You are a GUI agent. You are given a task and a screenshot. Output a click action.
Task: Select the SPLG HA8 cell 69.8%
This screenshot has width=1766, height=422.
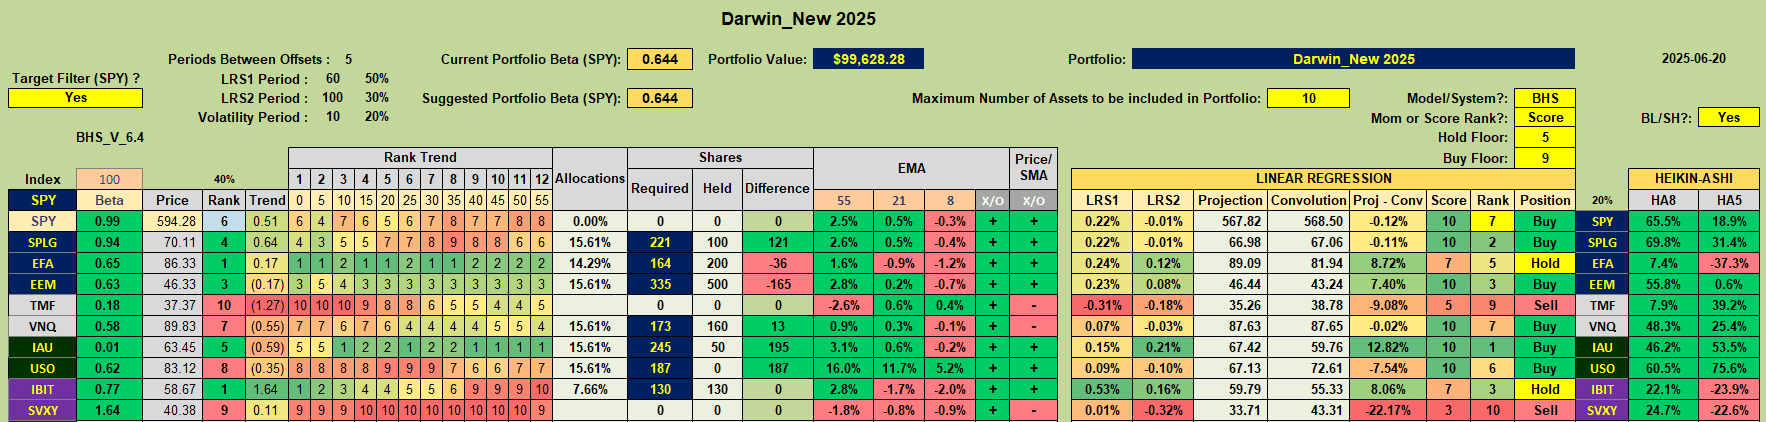pyautogui.click(x=1663, y=242)
